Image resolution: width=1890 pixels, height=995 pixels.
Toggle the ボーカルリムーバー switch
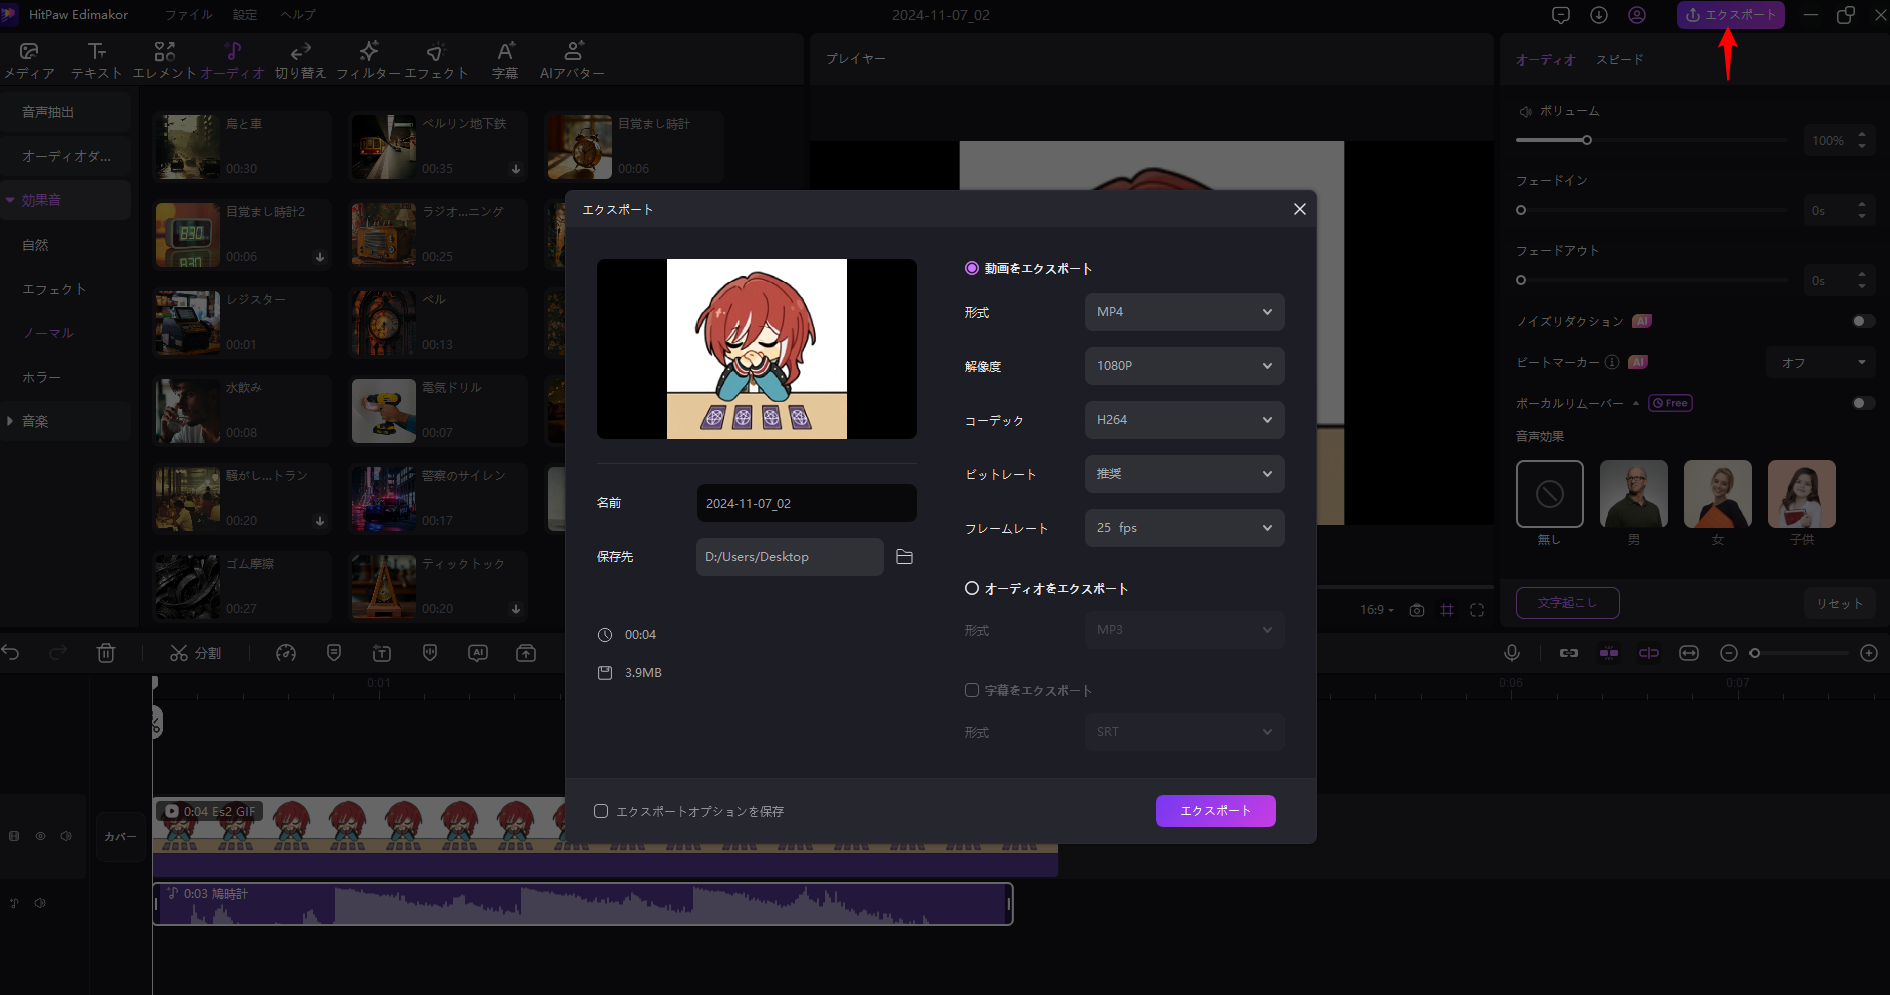click(1863, 403)
